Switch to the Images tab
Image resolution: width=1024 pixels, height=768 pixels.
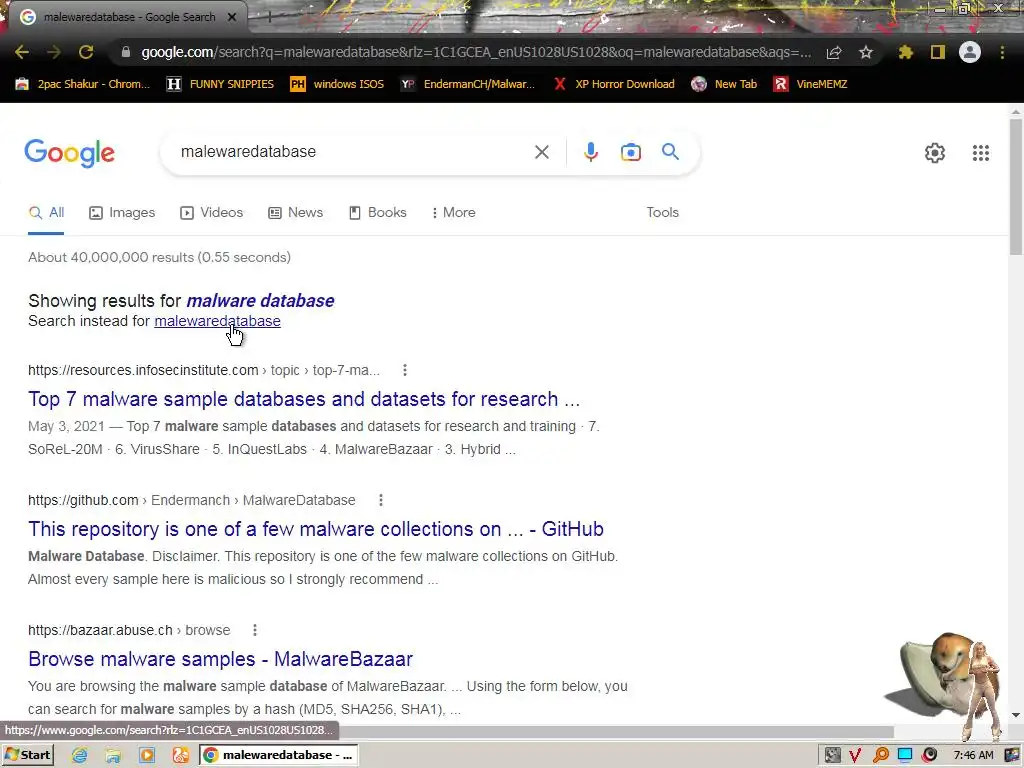click(x=122, y=212)
